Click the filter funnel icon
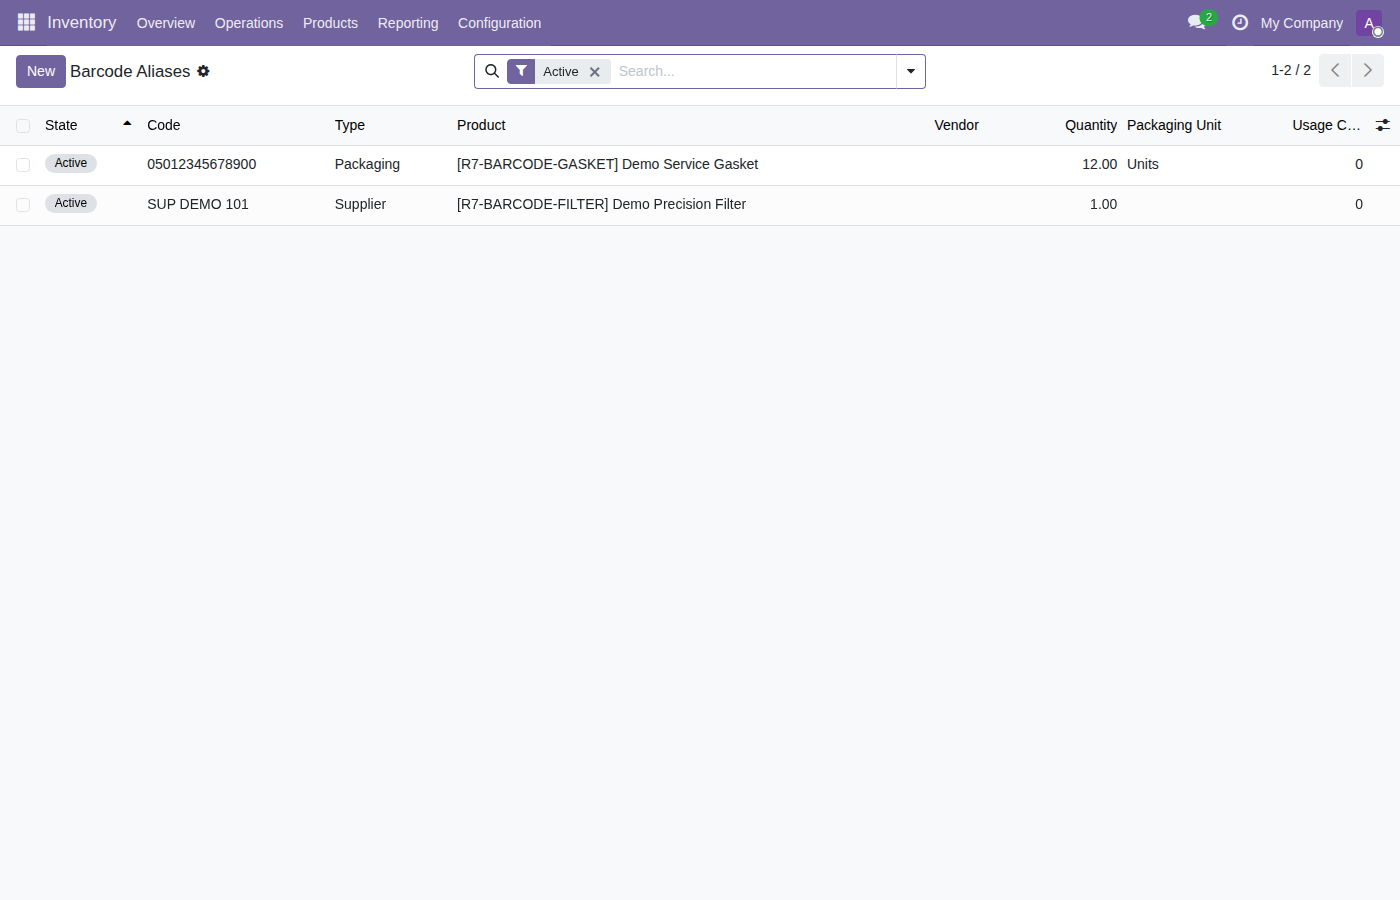The image size is (1400, 900). point(521,71)
